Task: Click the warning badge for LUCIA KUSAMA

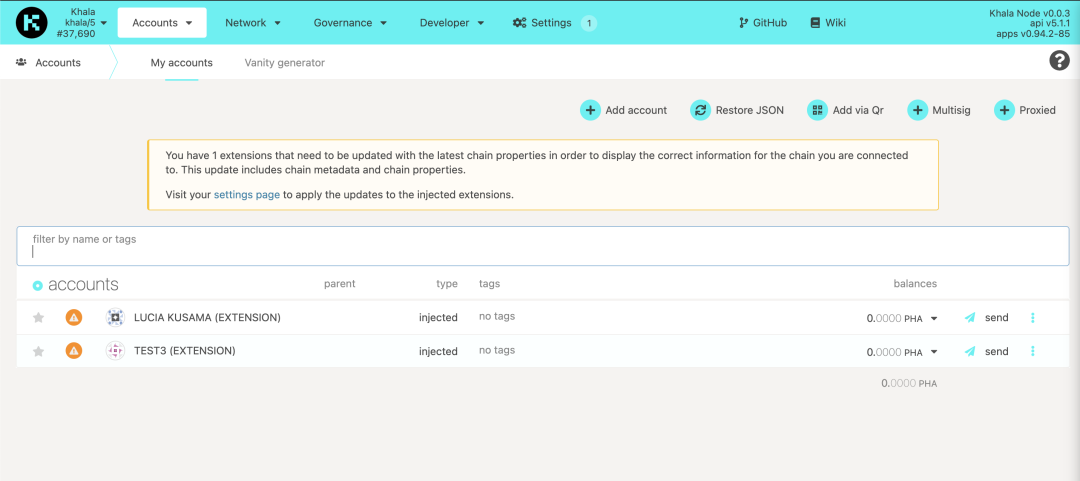Action: (x=73, y=318)
